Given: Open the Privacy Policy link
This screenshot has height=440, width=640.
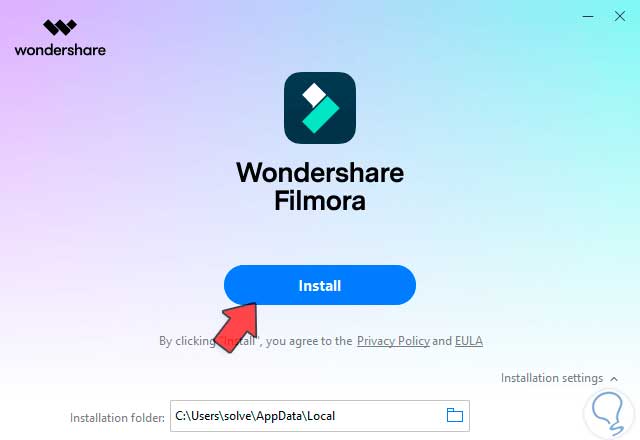Looking at the screenshot, I should point(393,341).
